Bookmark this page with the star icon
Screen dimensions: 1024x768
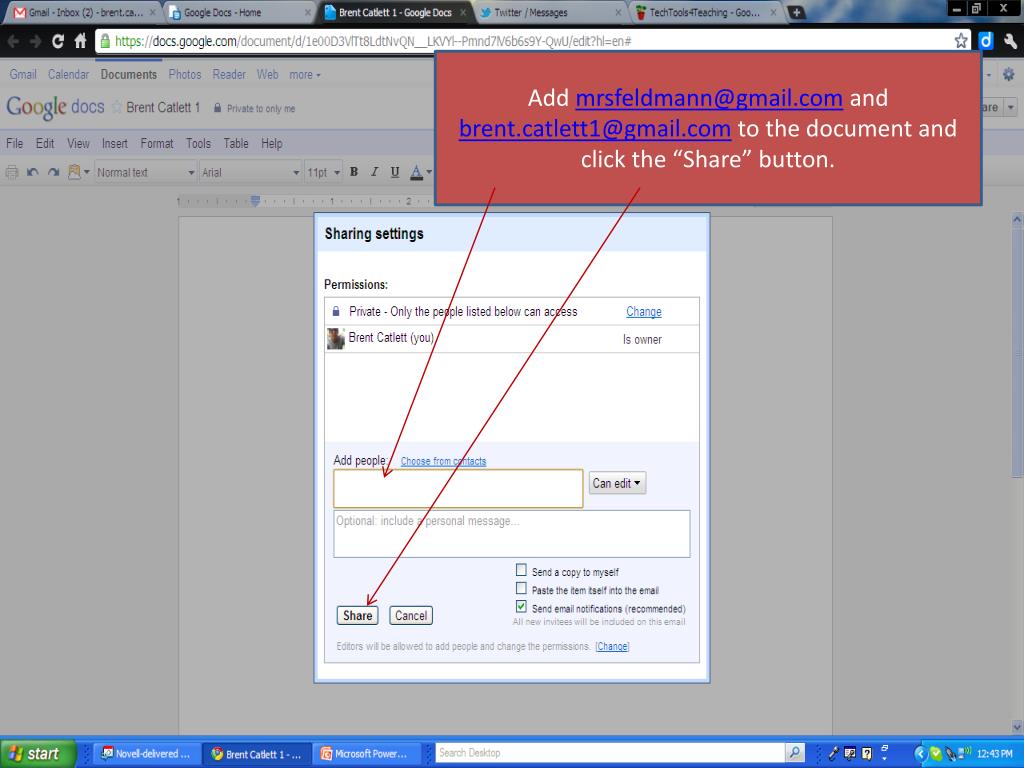coord(961,41)
